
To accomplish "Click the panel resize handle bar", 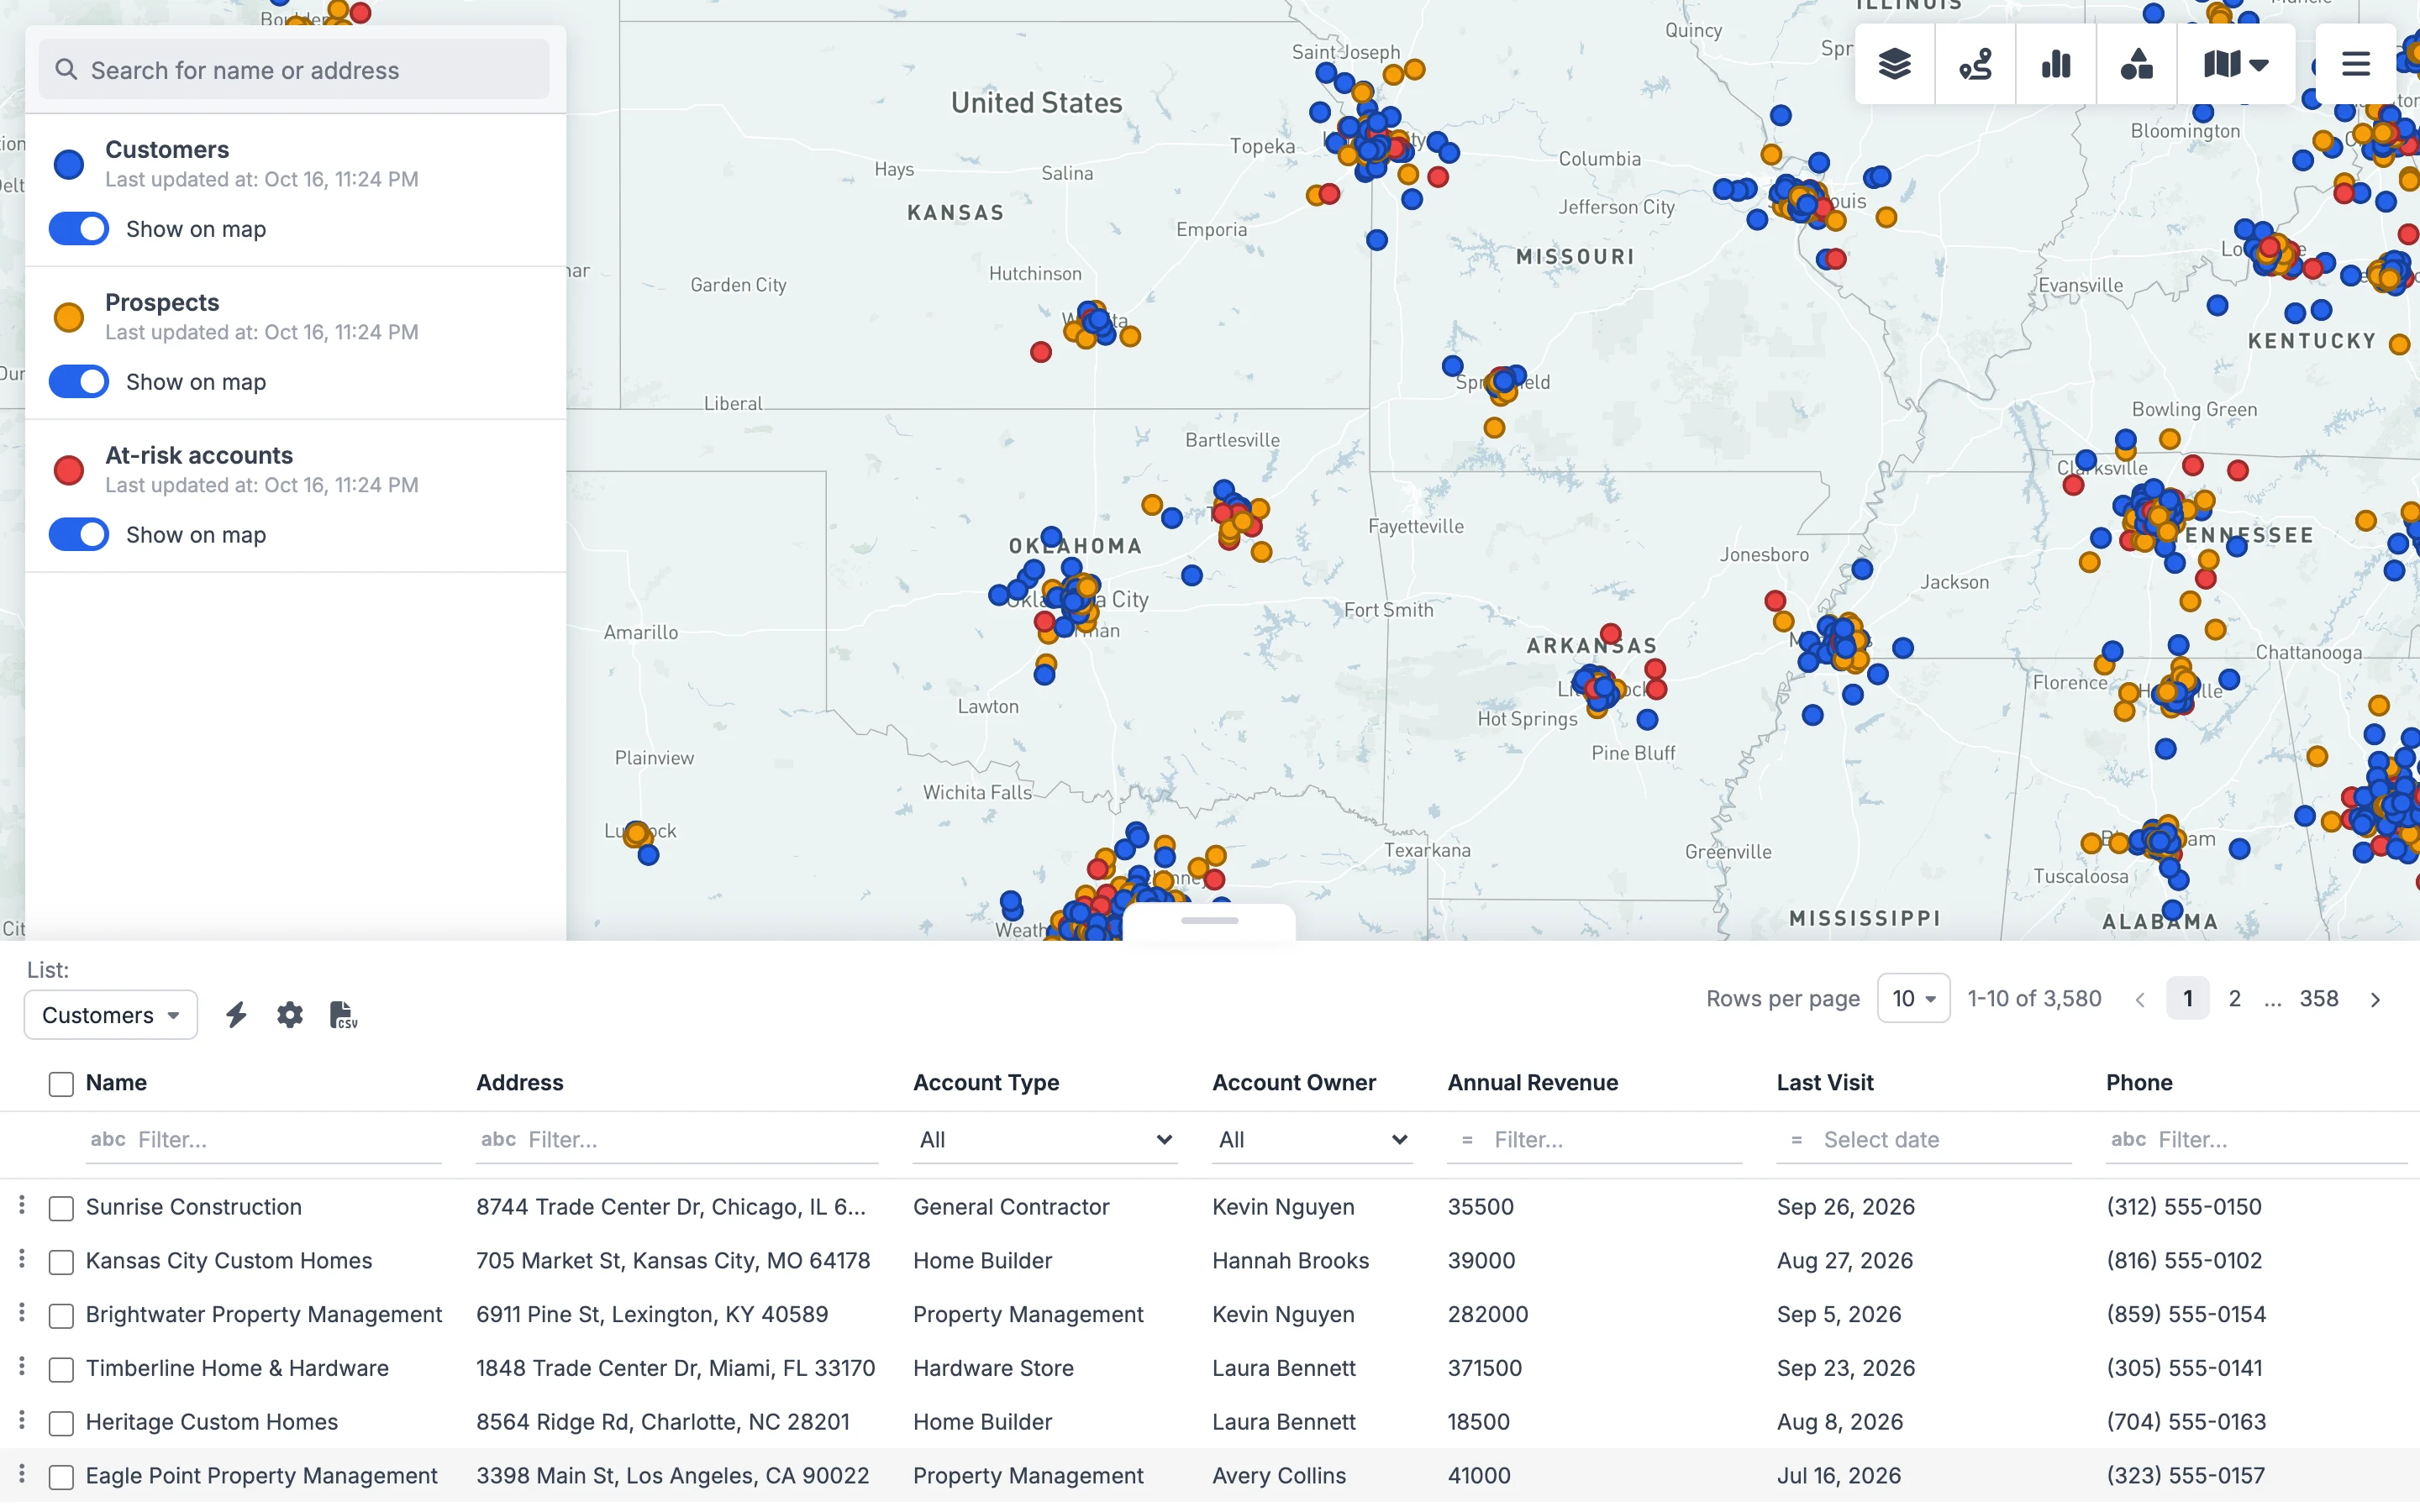I will (x=1210, y=920).
